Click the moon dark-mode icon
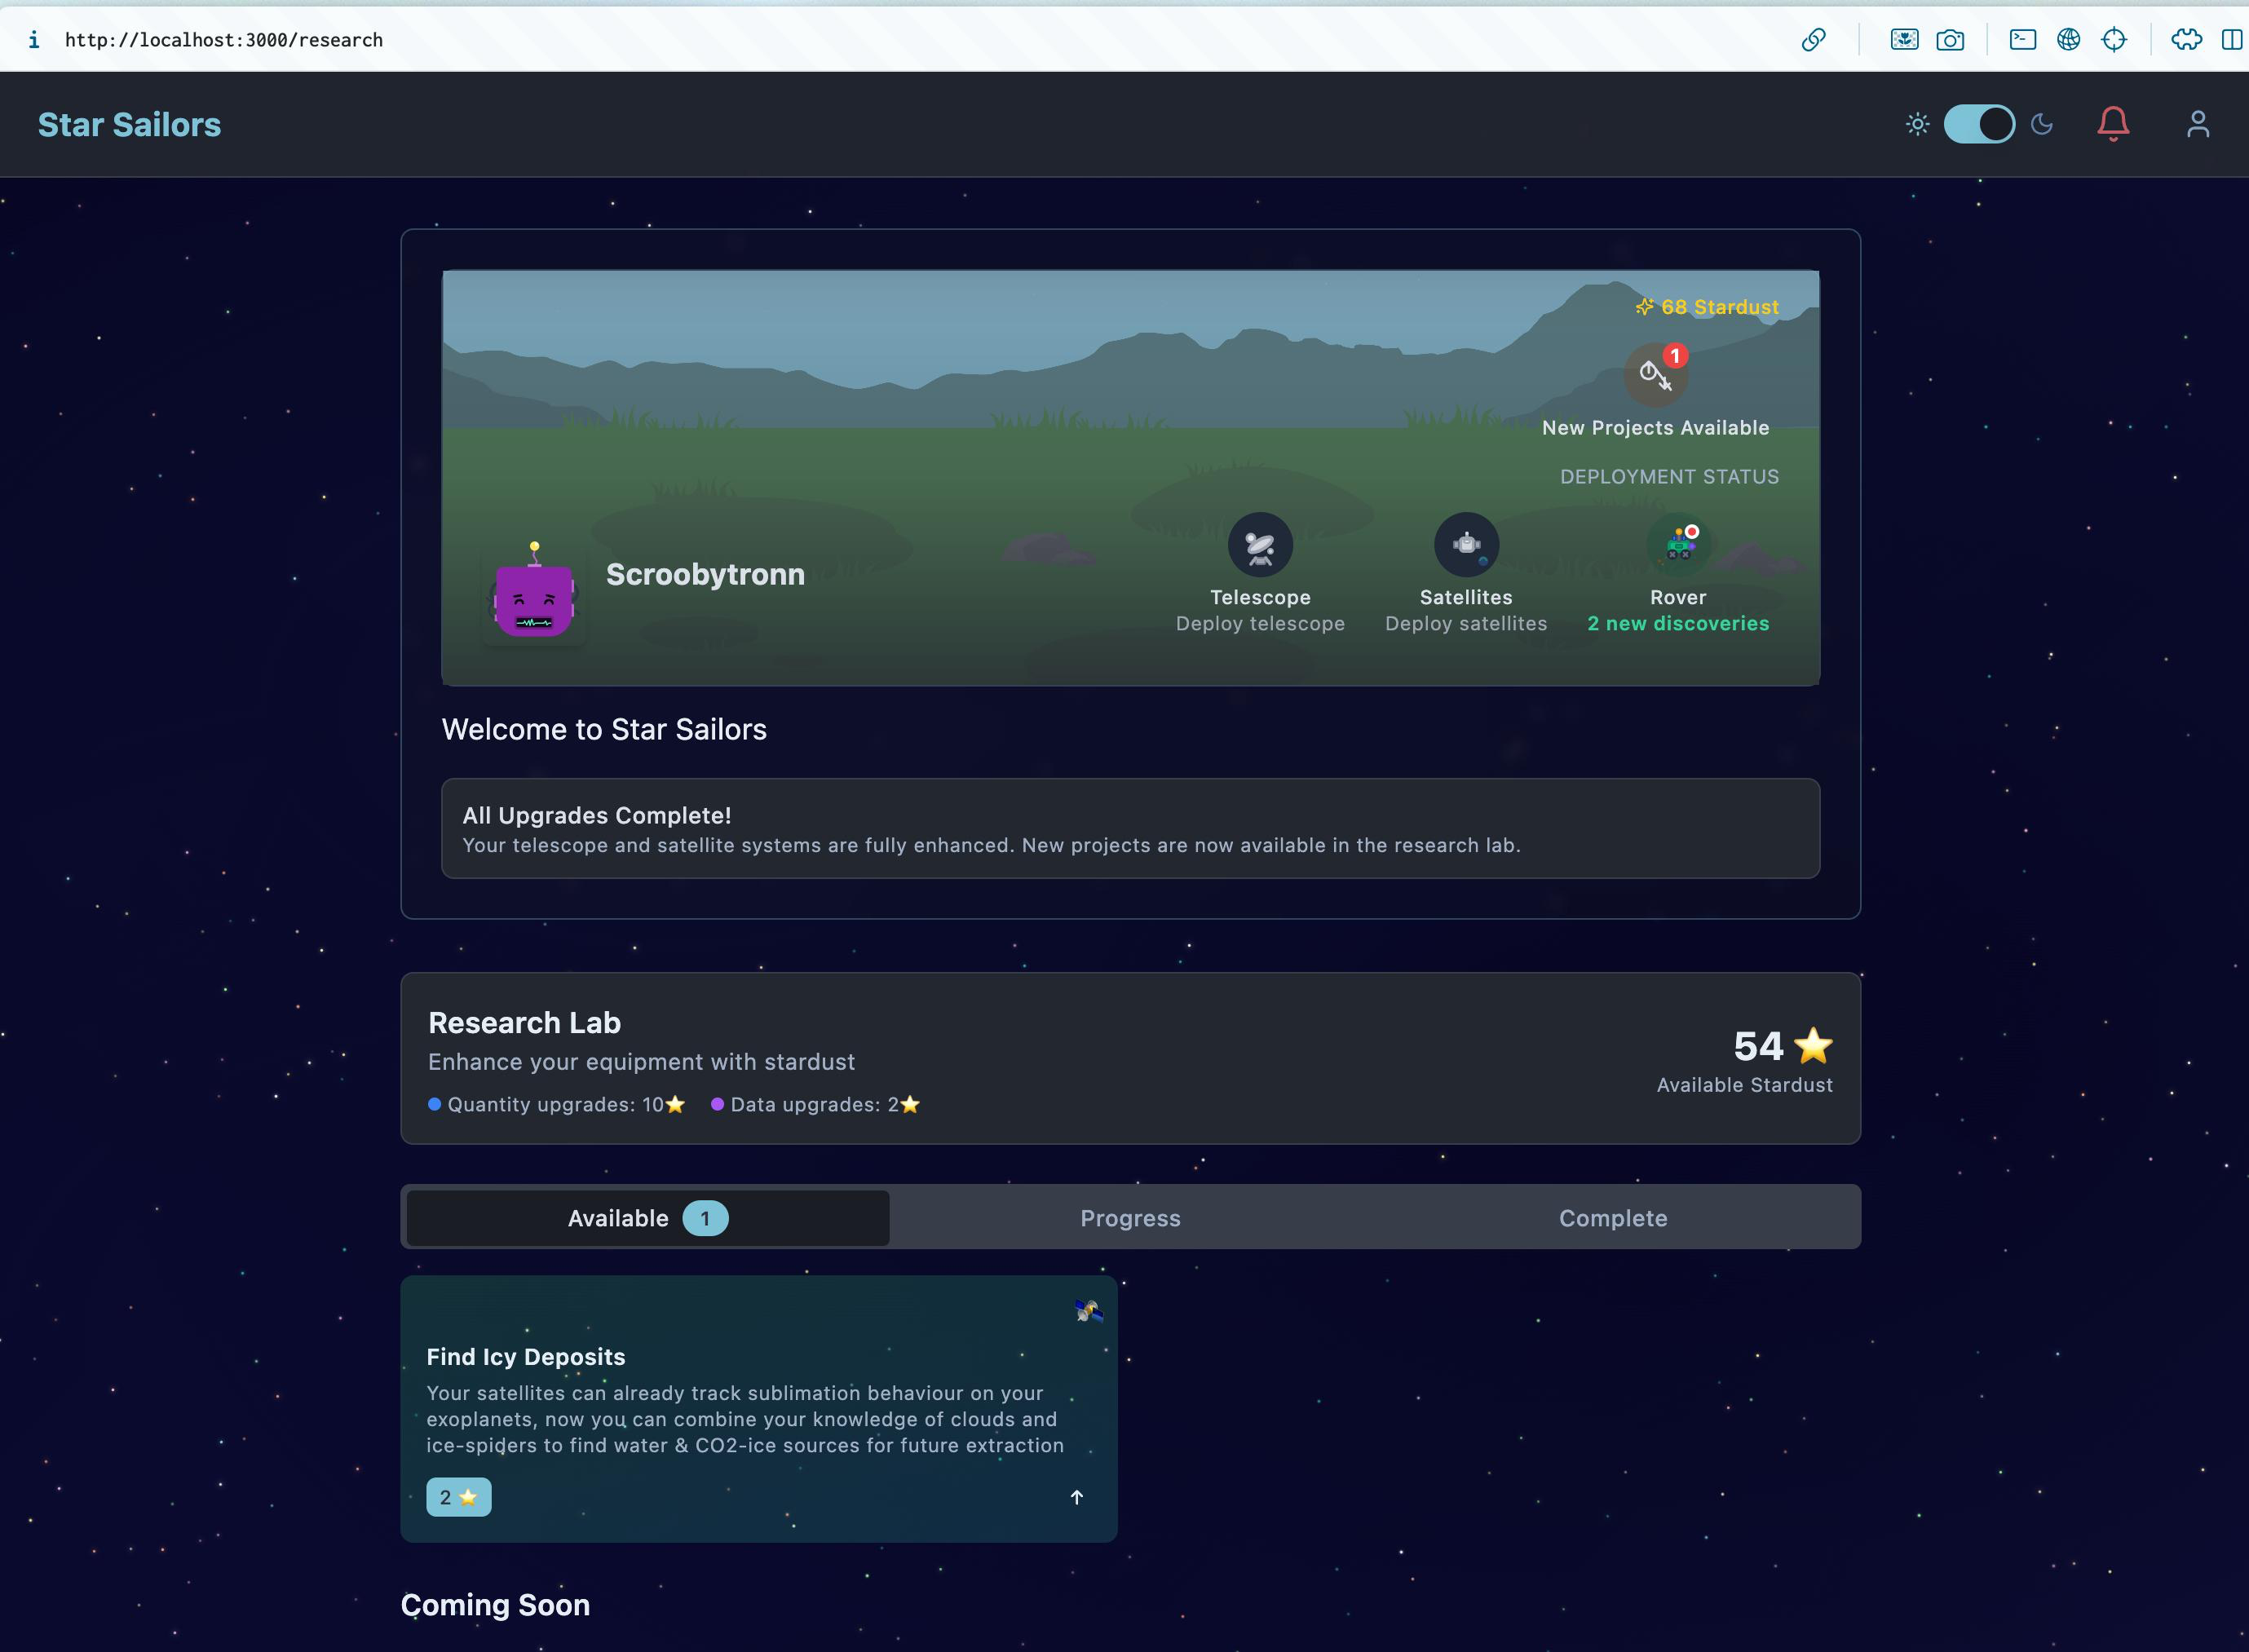The image size is (2249, 1652). click(2042, 124)
